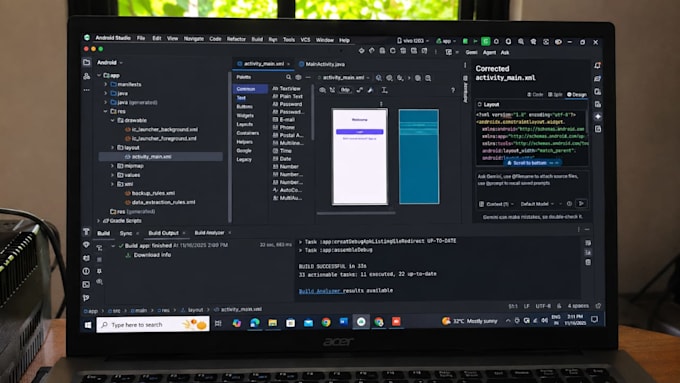Toggle the View Options eye in design toolbar

322,90
